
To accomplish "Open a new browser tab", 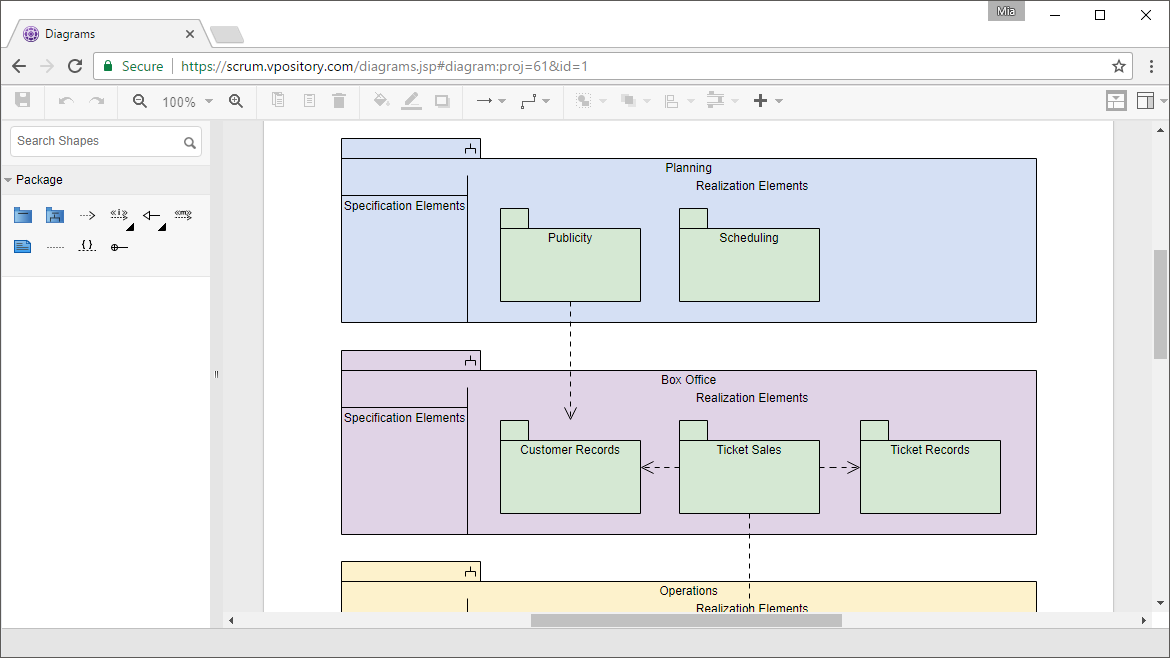I will tap(226, 34).
